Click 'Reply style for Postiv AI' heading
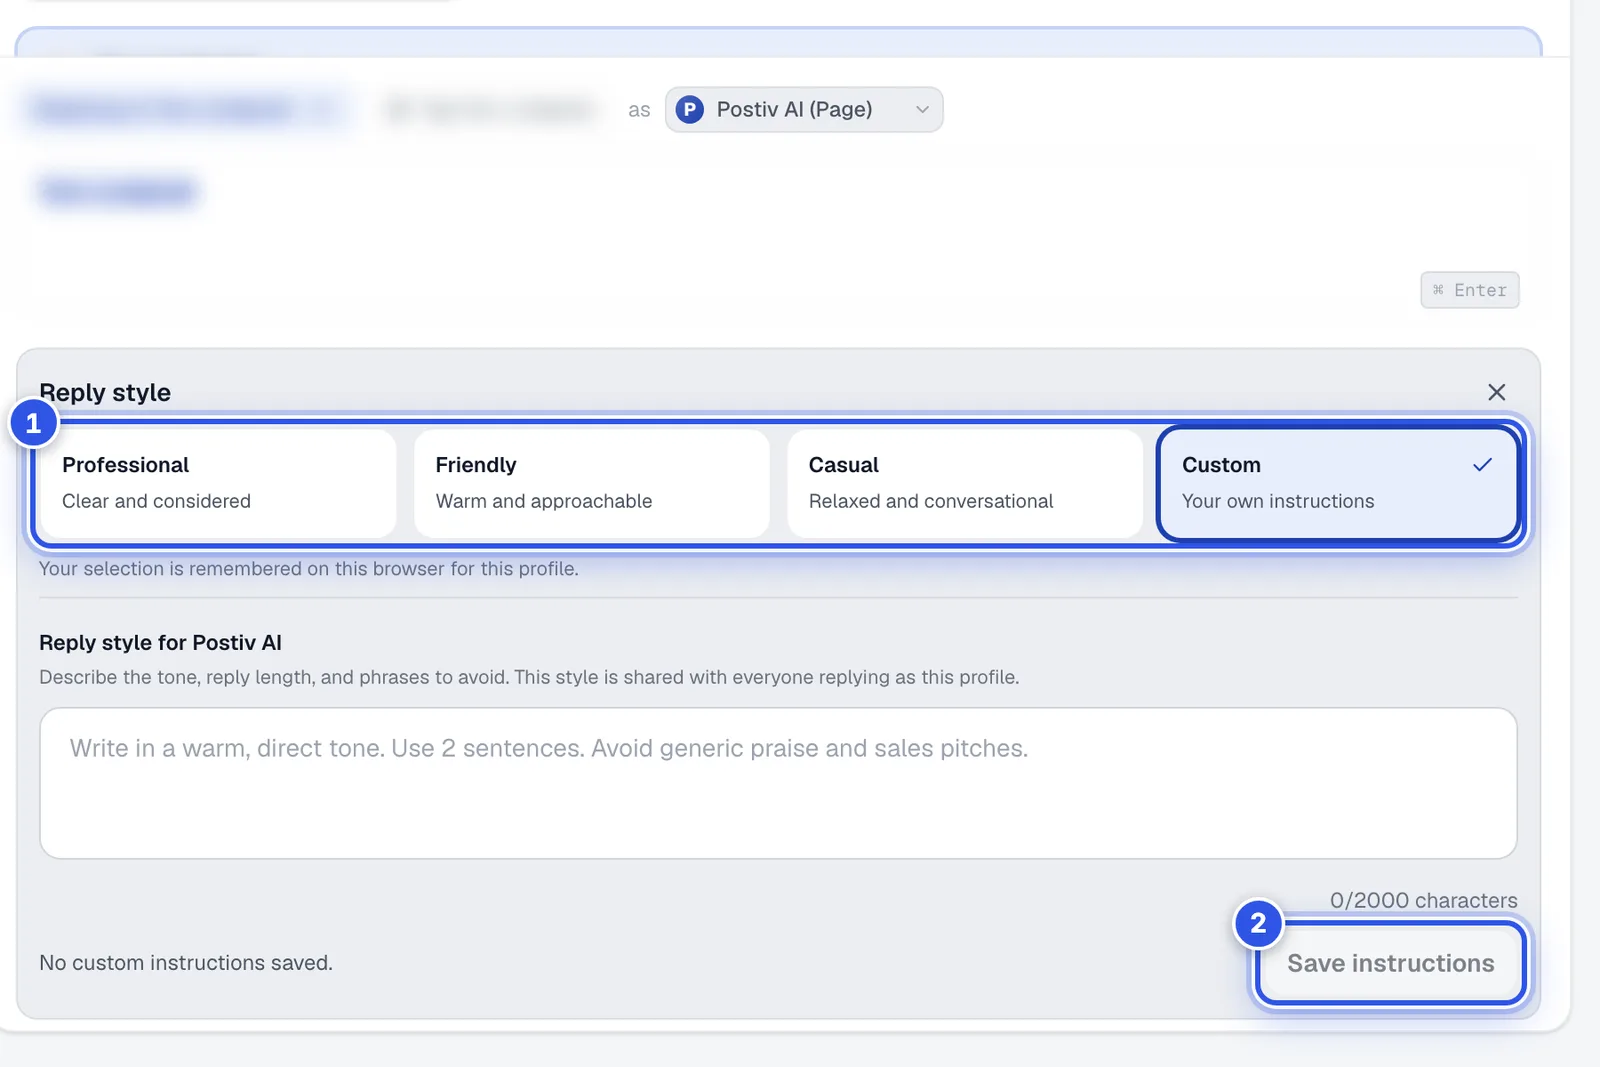 (x=160, y=643)
